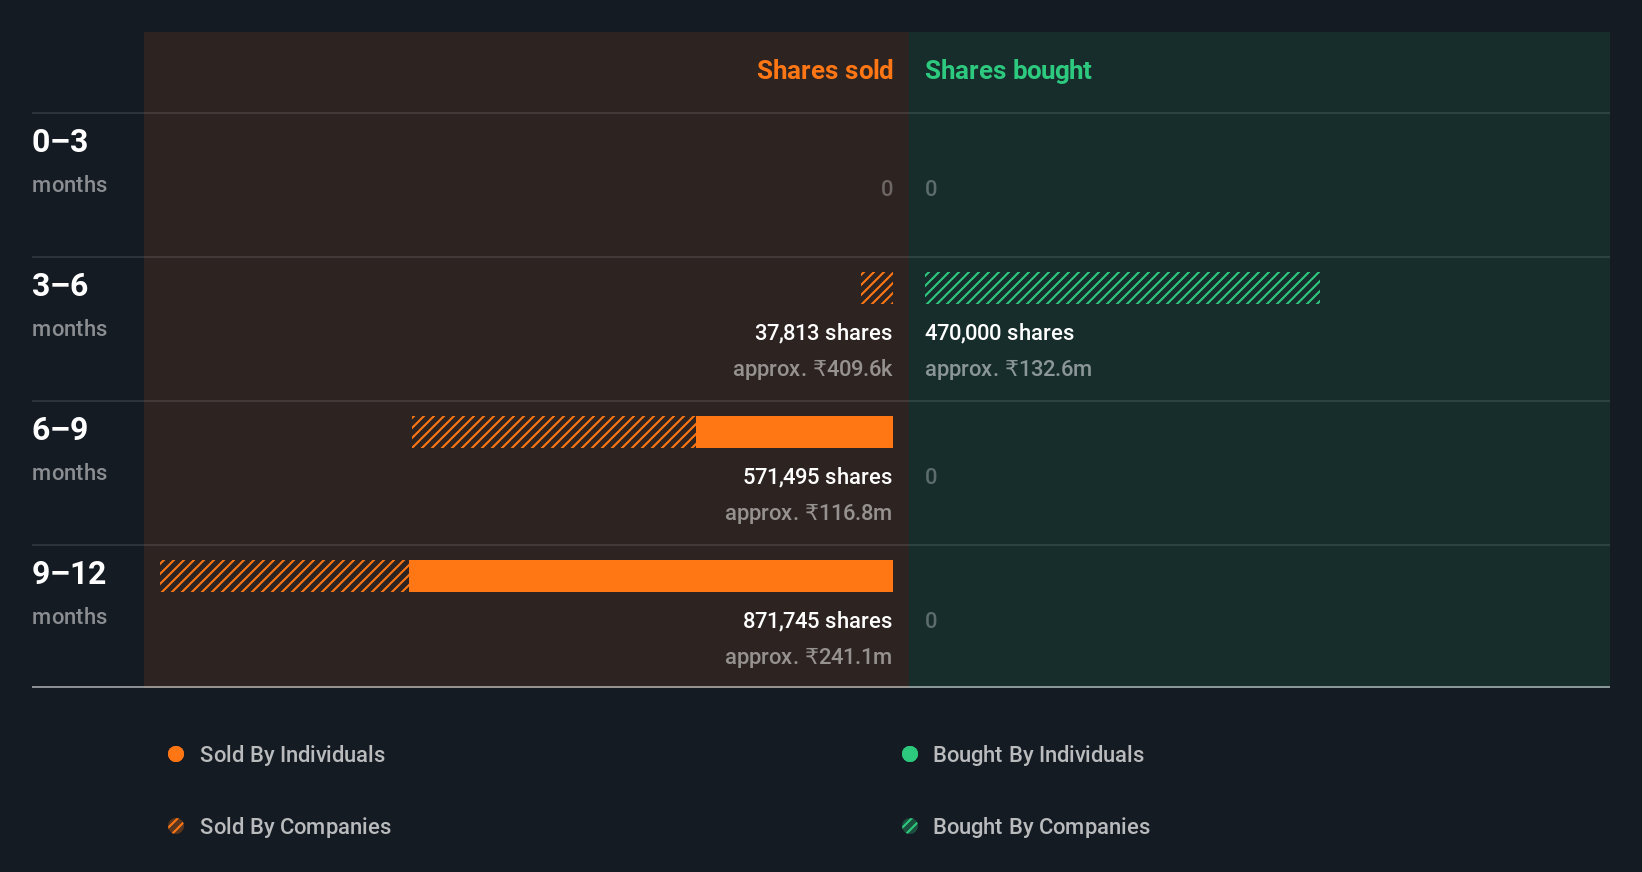The width and height of the screenshot is (1642, 872).
Task: Select solid individuals segment in 6–9 months bar
Action: coord(794,432)
